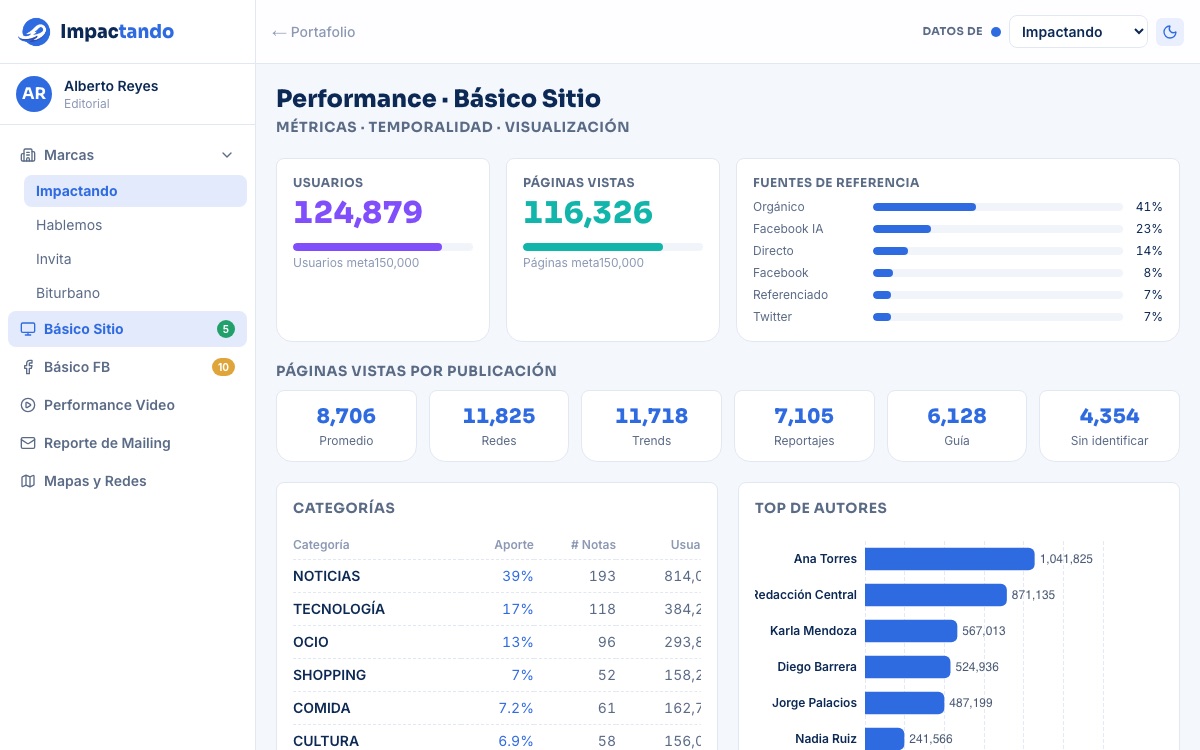Click the Ana Torres author bar
Screen dimensions: 1200x750
click(950, 559)
